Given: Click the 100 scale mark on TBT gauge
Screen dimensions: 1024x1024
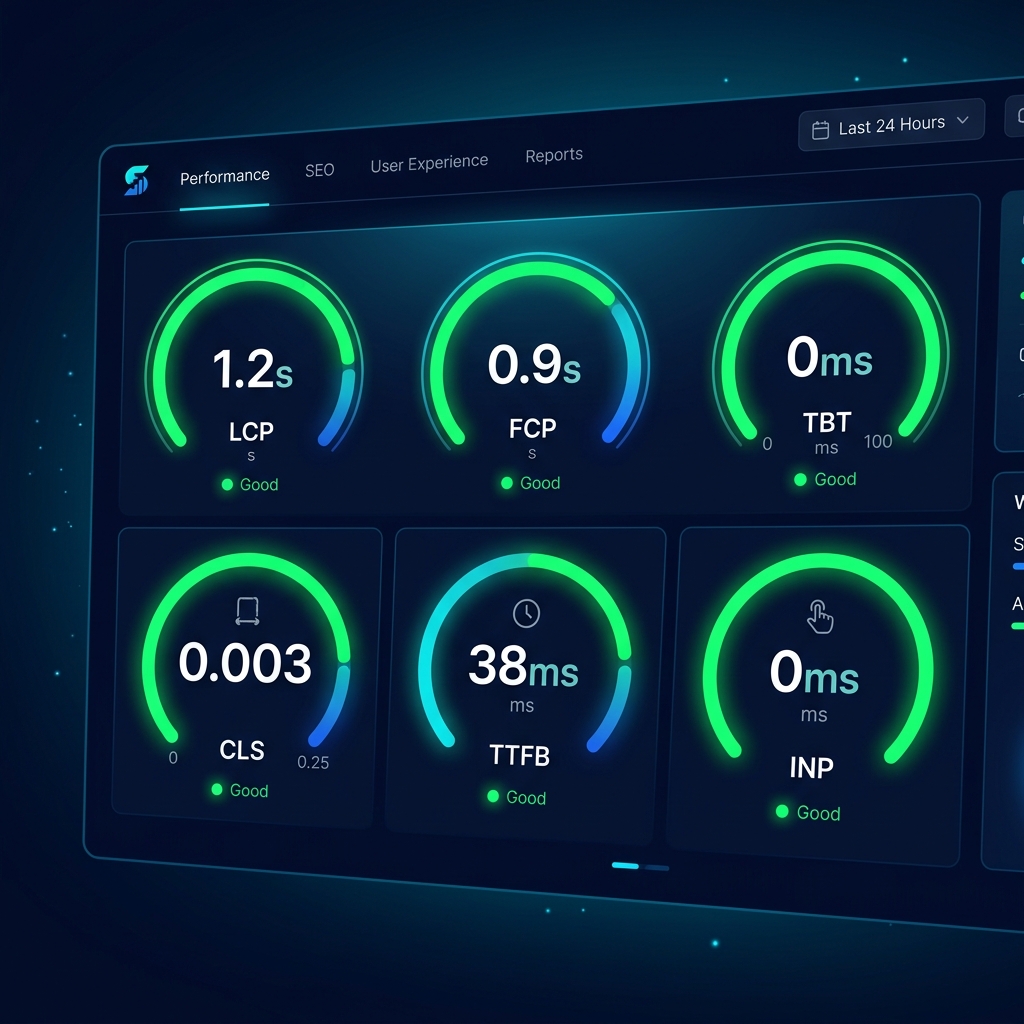Looking at the screenshot, I should [878, 442].
